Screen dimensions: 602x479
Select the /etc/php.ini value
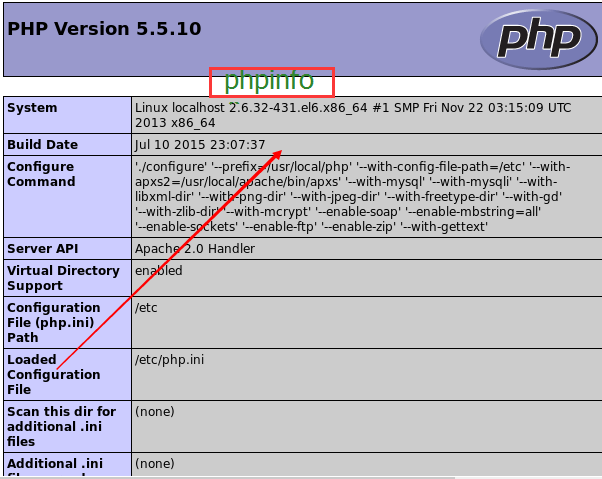169,360
